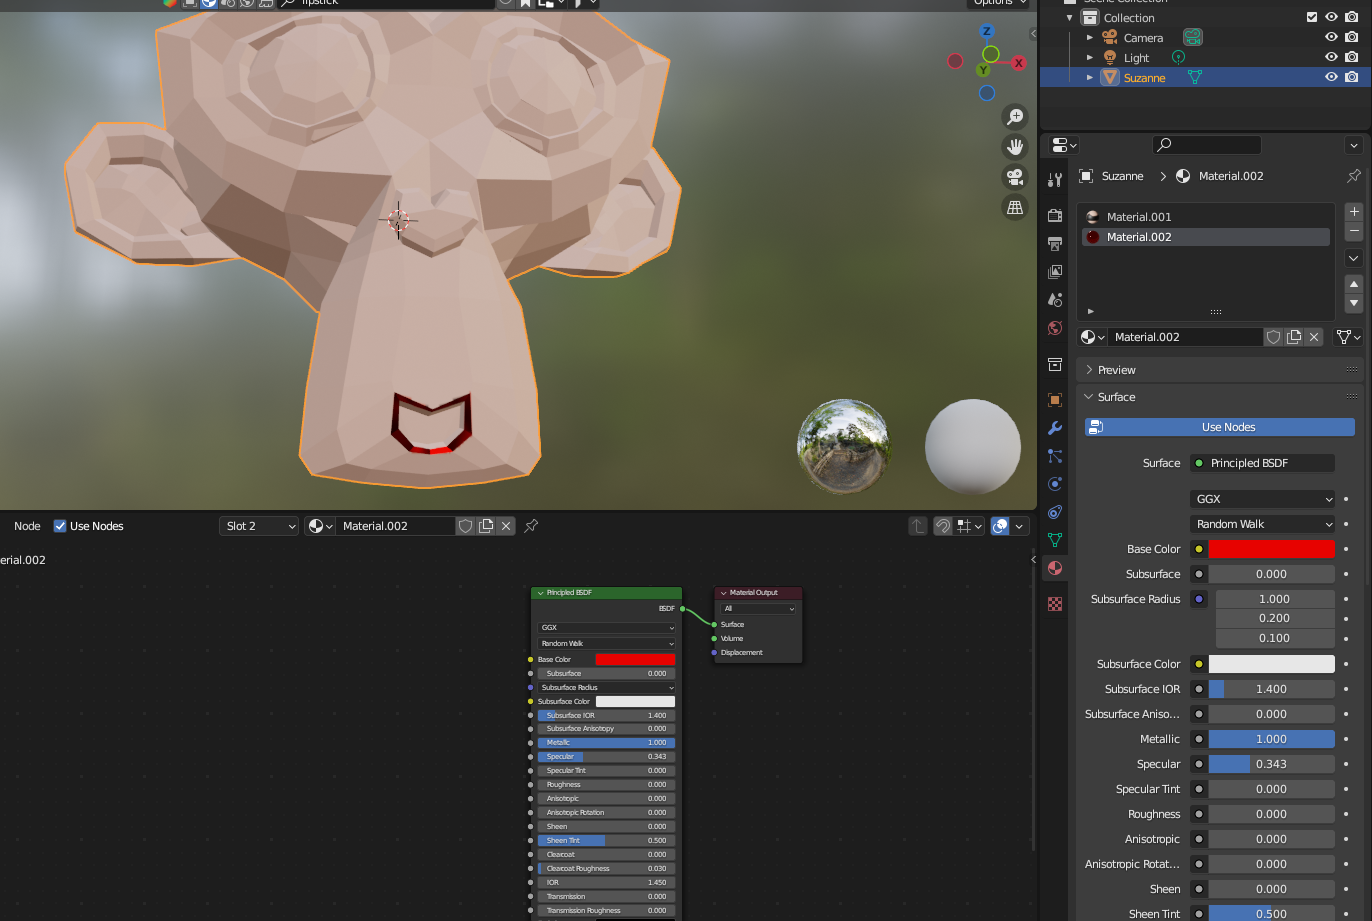The image size is (1372, 921).
Task: Open Random Walk subsurface method dropdown in properties
Action: 1264,524
